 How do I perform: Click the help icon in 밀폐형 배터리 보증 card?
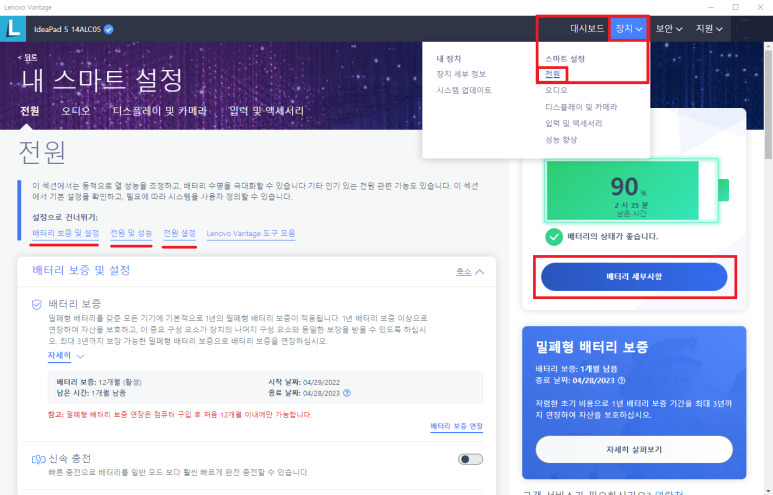[622, 381]
